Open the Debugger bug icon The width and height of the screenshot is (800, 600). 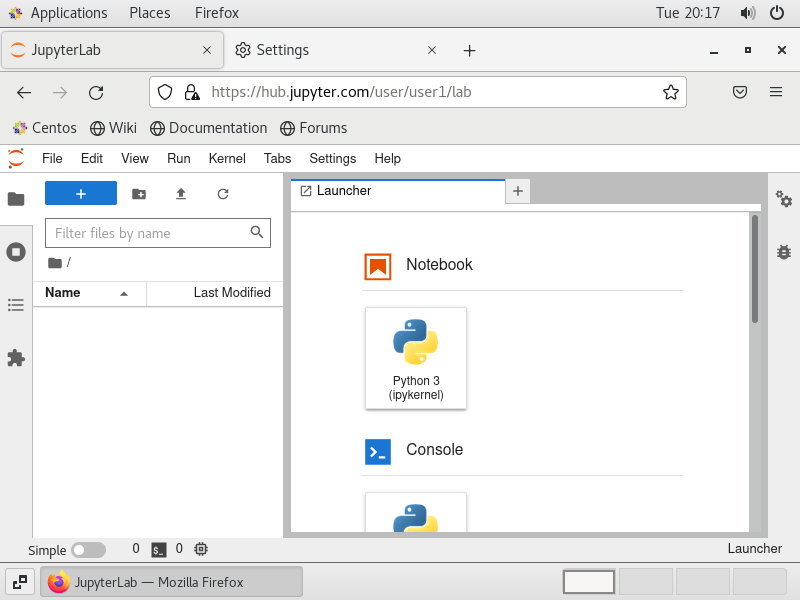784,252
